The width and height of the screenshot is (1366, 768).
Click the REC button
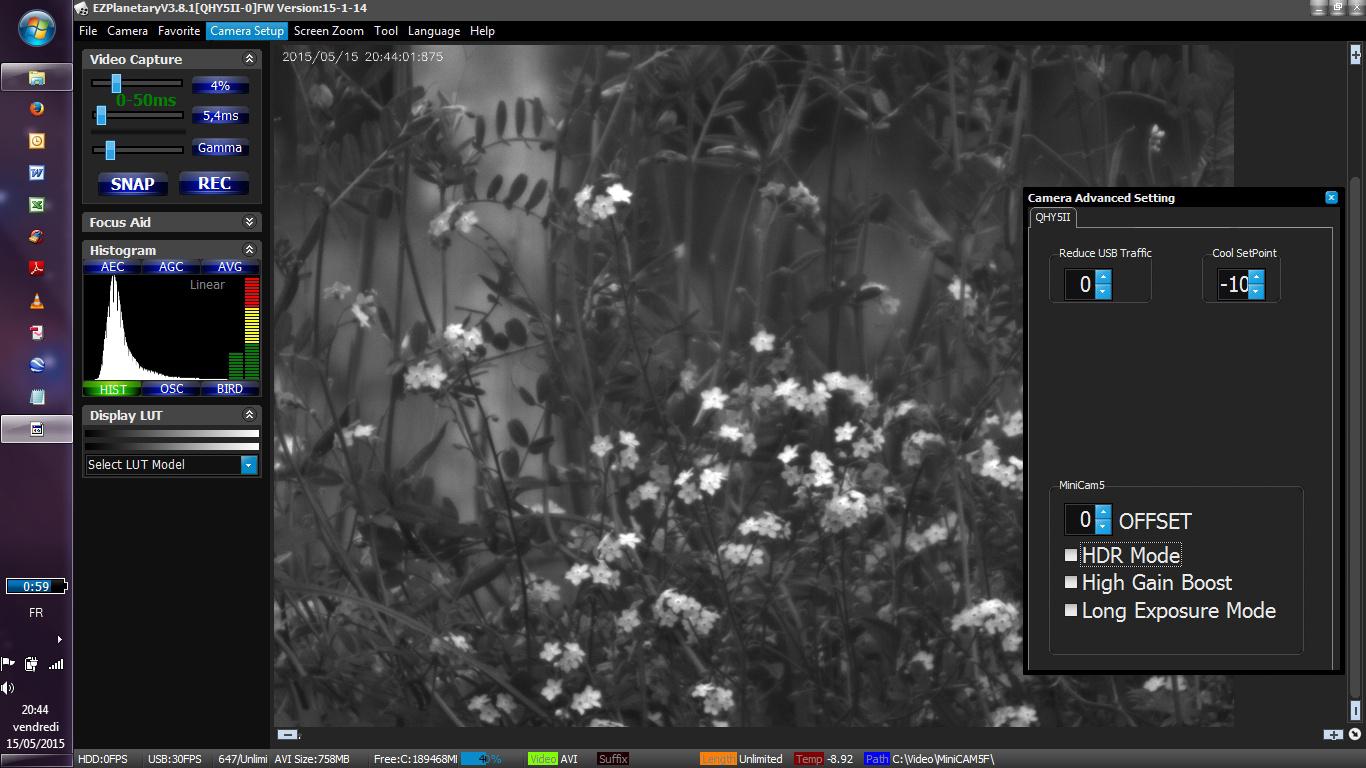coord(214,184)
